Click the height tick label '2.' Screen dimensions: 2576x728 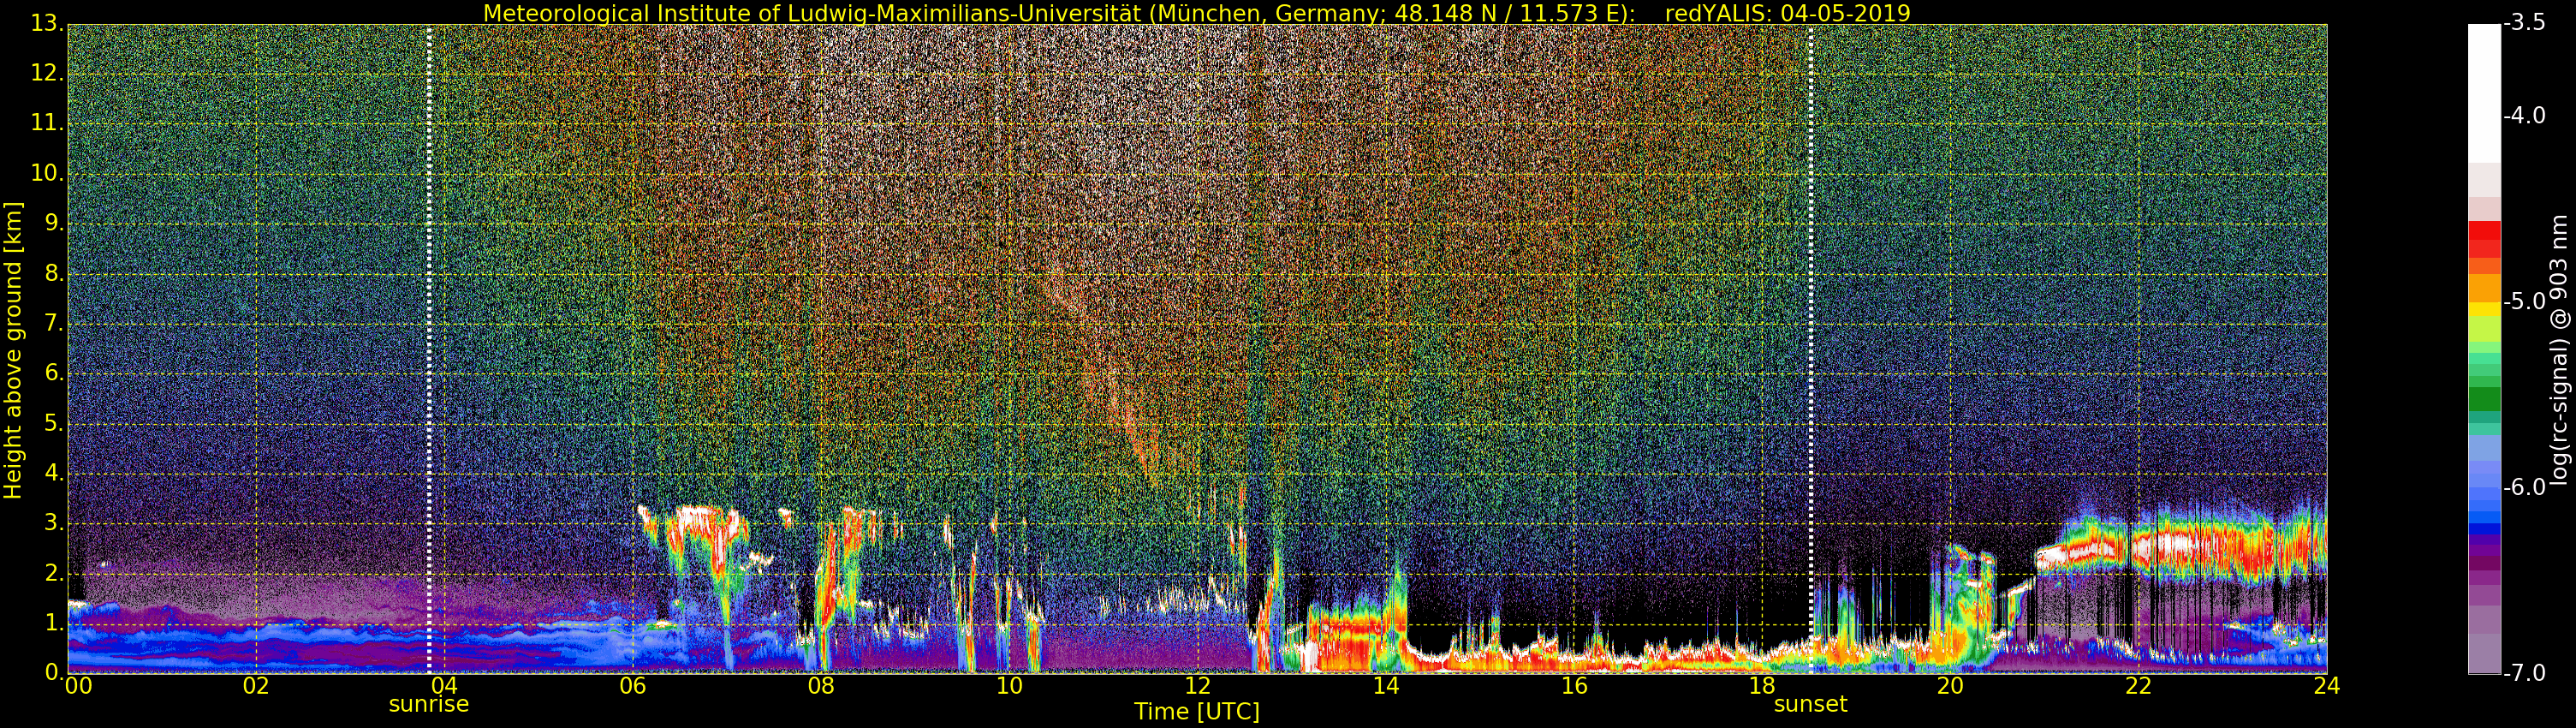[54, 574]
